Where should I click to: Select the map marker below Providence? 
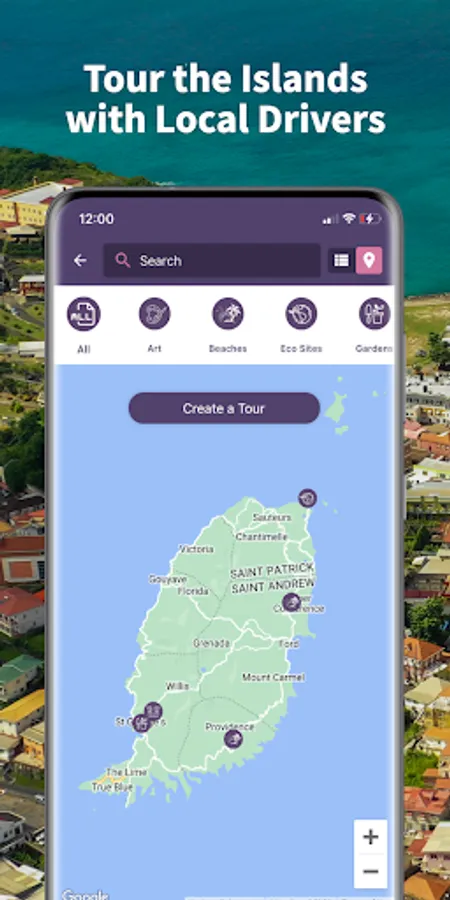click(233, 739)
